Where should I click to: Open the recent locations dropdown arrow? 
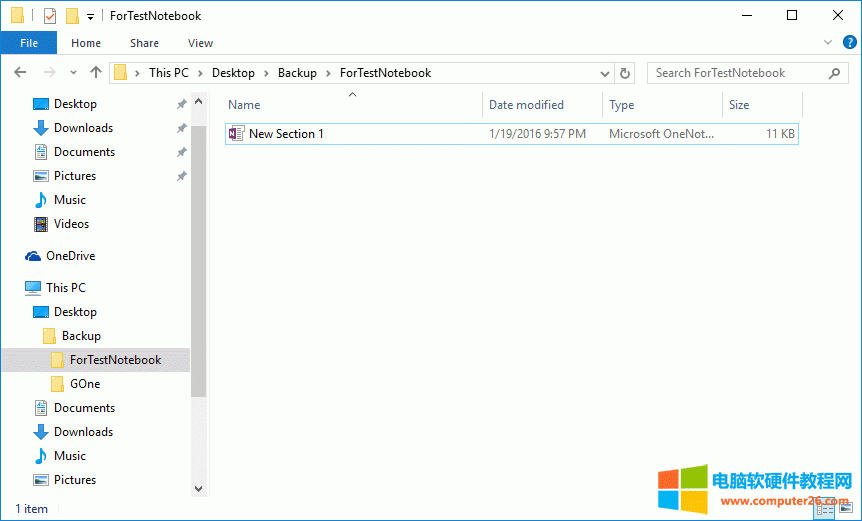[x=73, y=73]
